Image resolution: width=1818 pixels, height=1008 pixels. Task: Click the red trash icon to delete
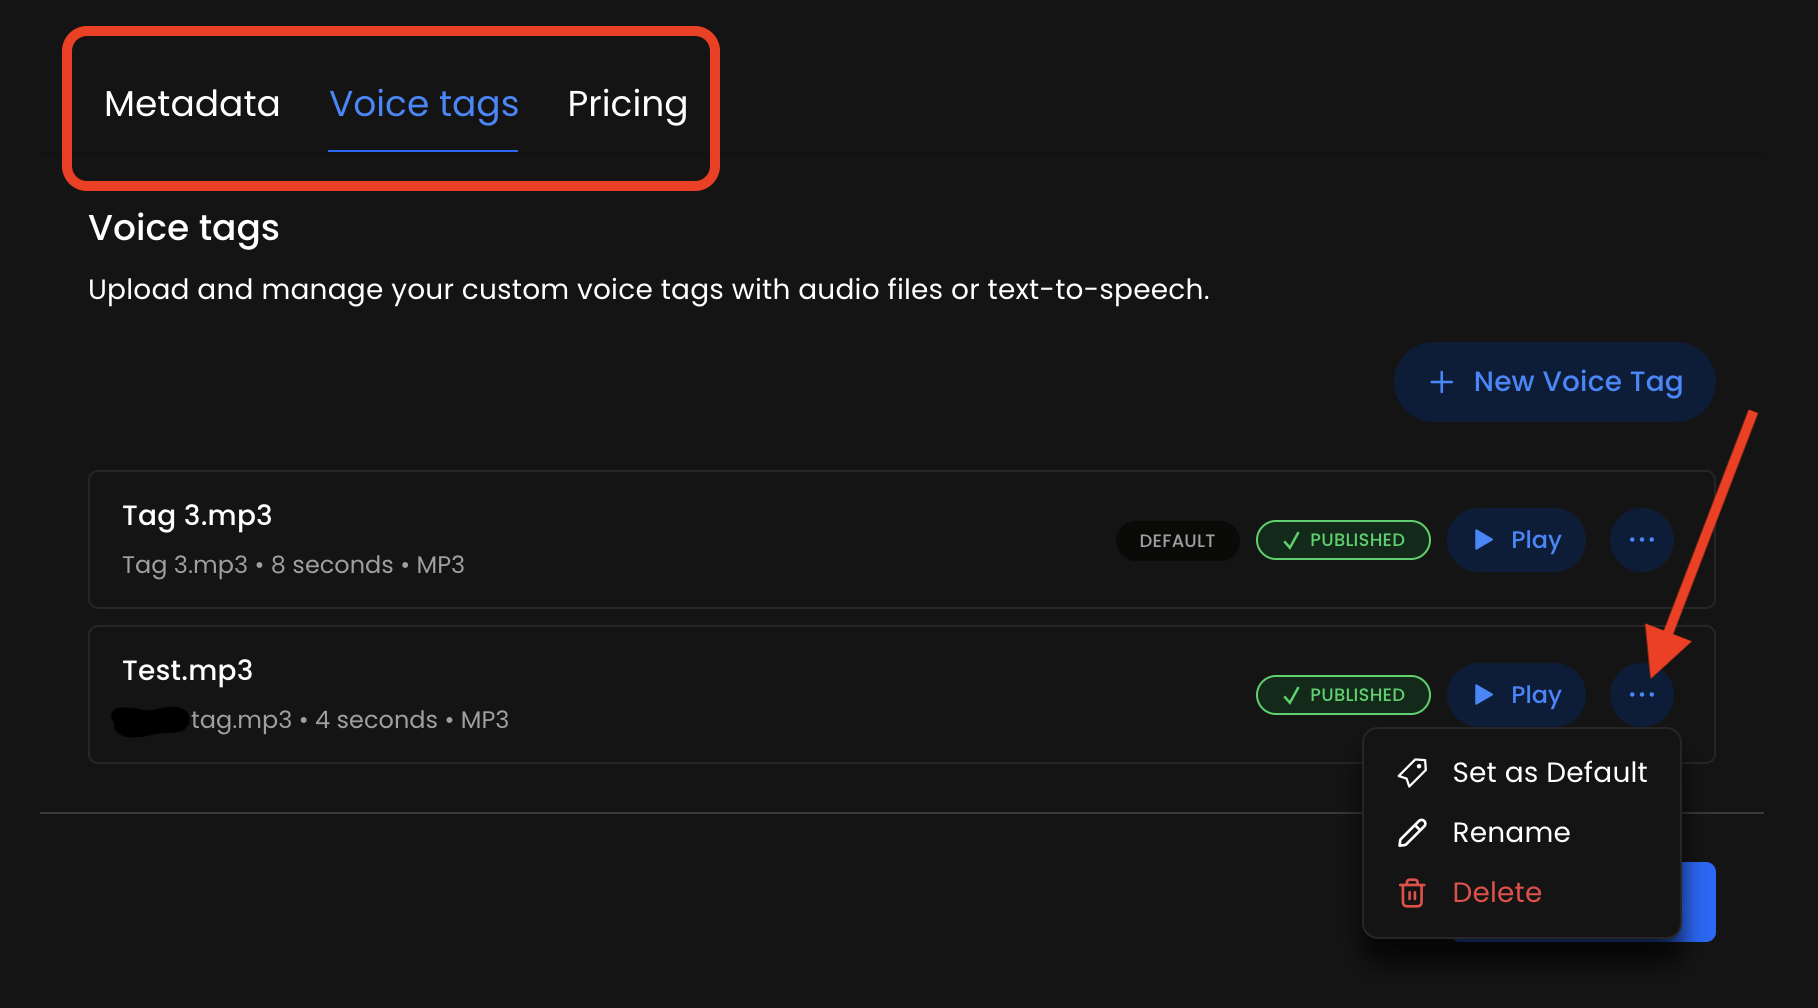pos(1412,893)
